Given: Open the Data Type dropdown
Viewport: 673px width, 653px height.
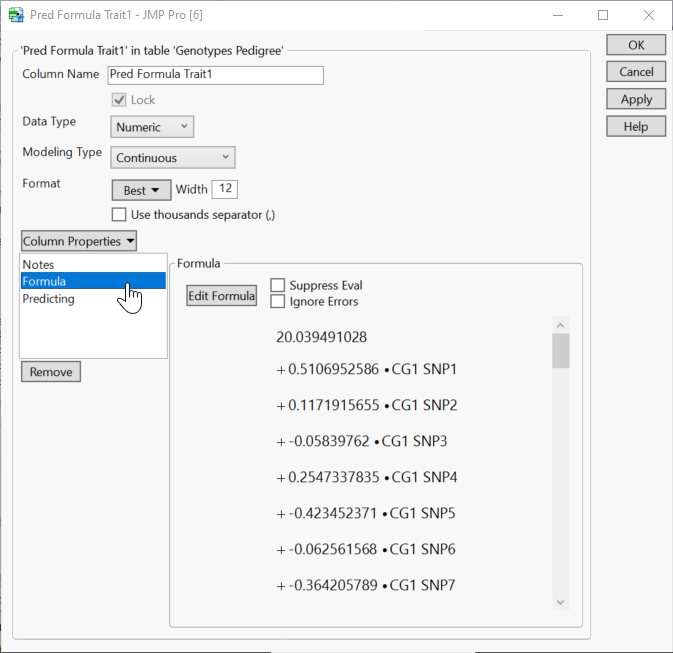Looking at the screenshot, I should click(x=152, y=127).
